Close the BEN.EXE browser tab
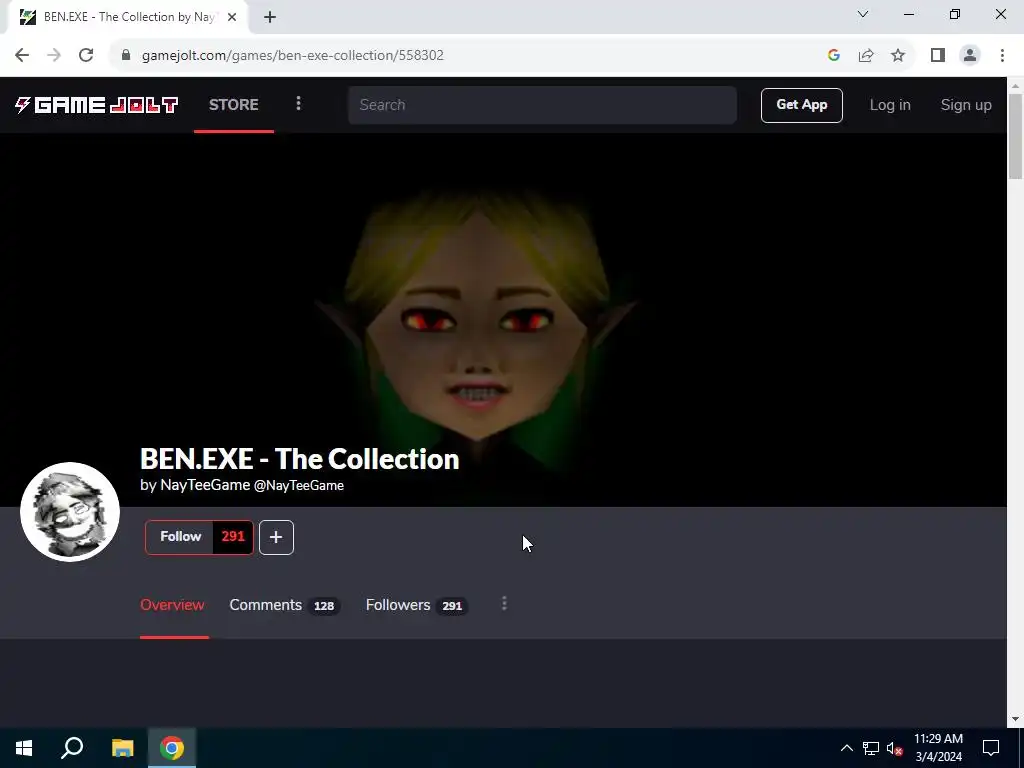 [232, 17]
